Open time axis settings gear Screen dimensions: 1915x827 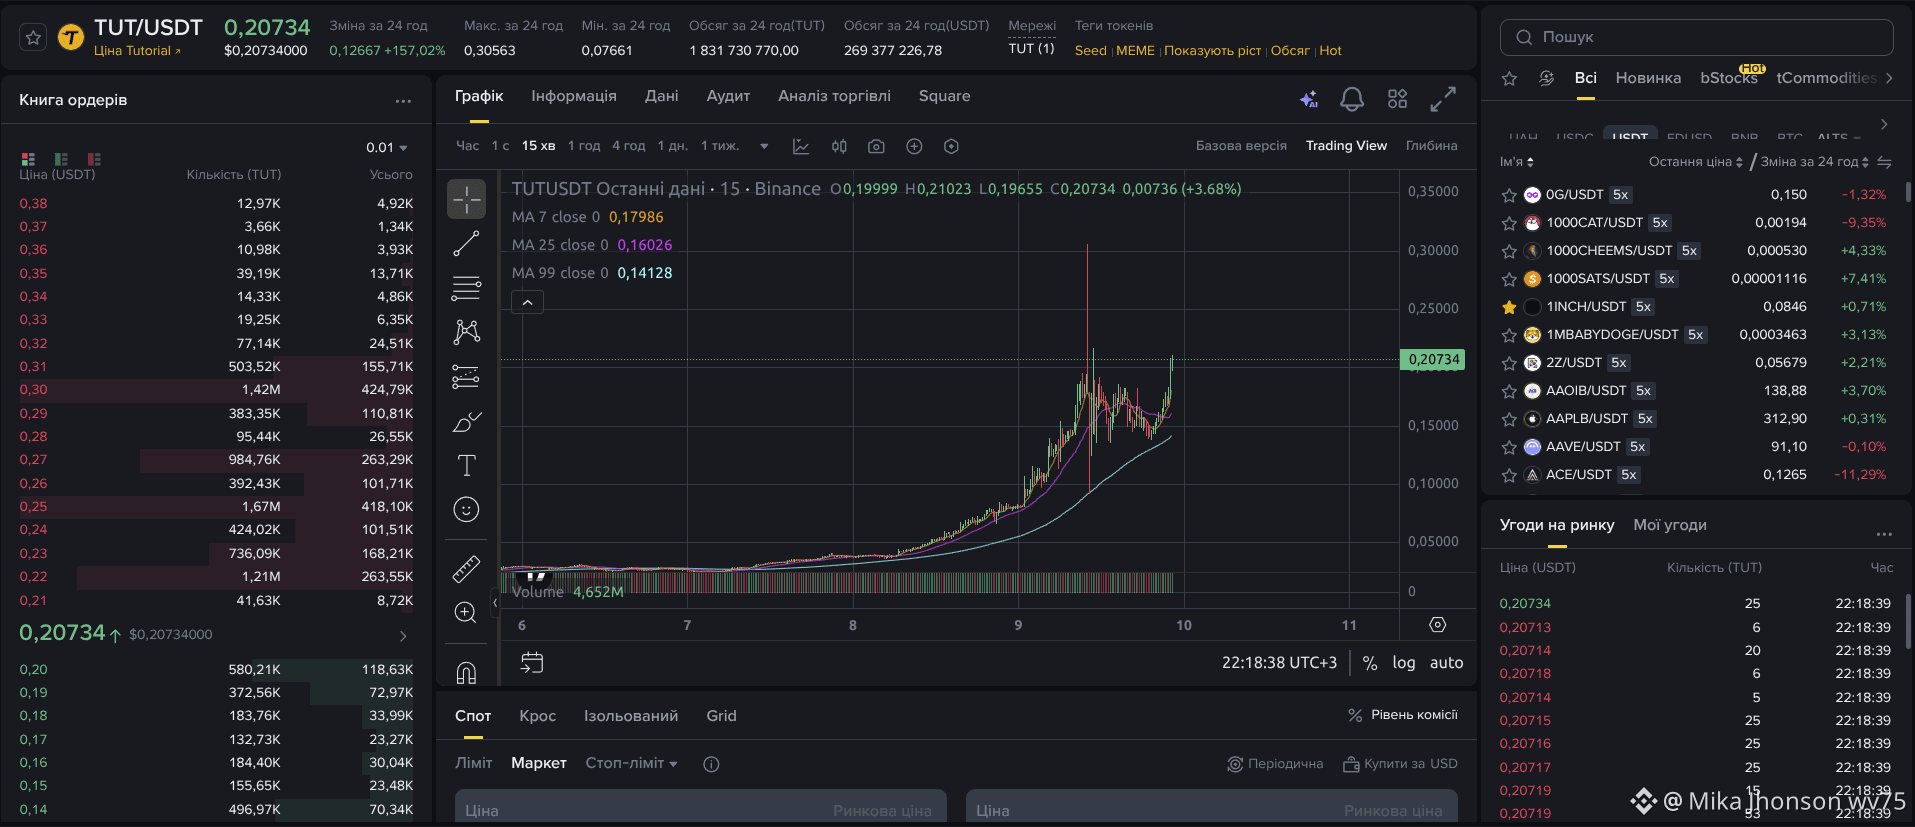(x=1437, y=625)
